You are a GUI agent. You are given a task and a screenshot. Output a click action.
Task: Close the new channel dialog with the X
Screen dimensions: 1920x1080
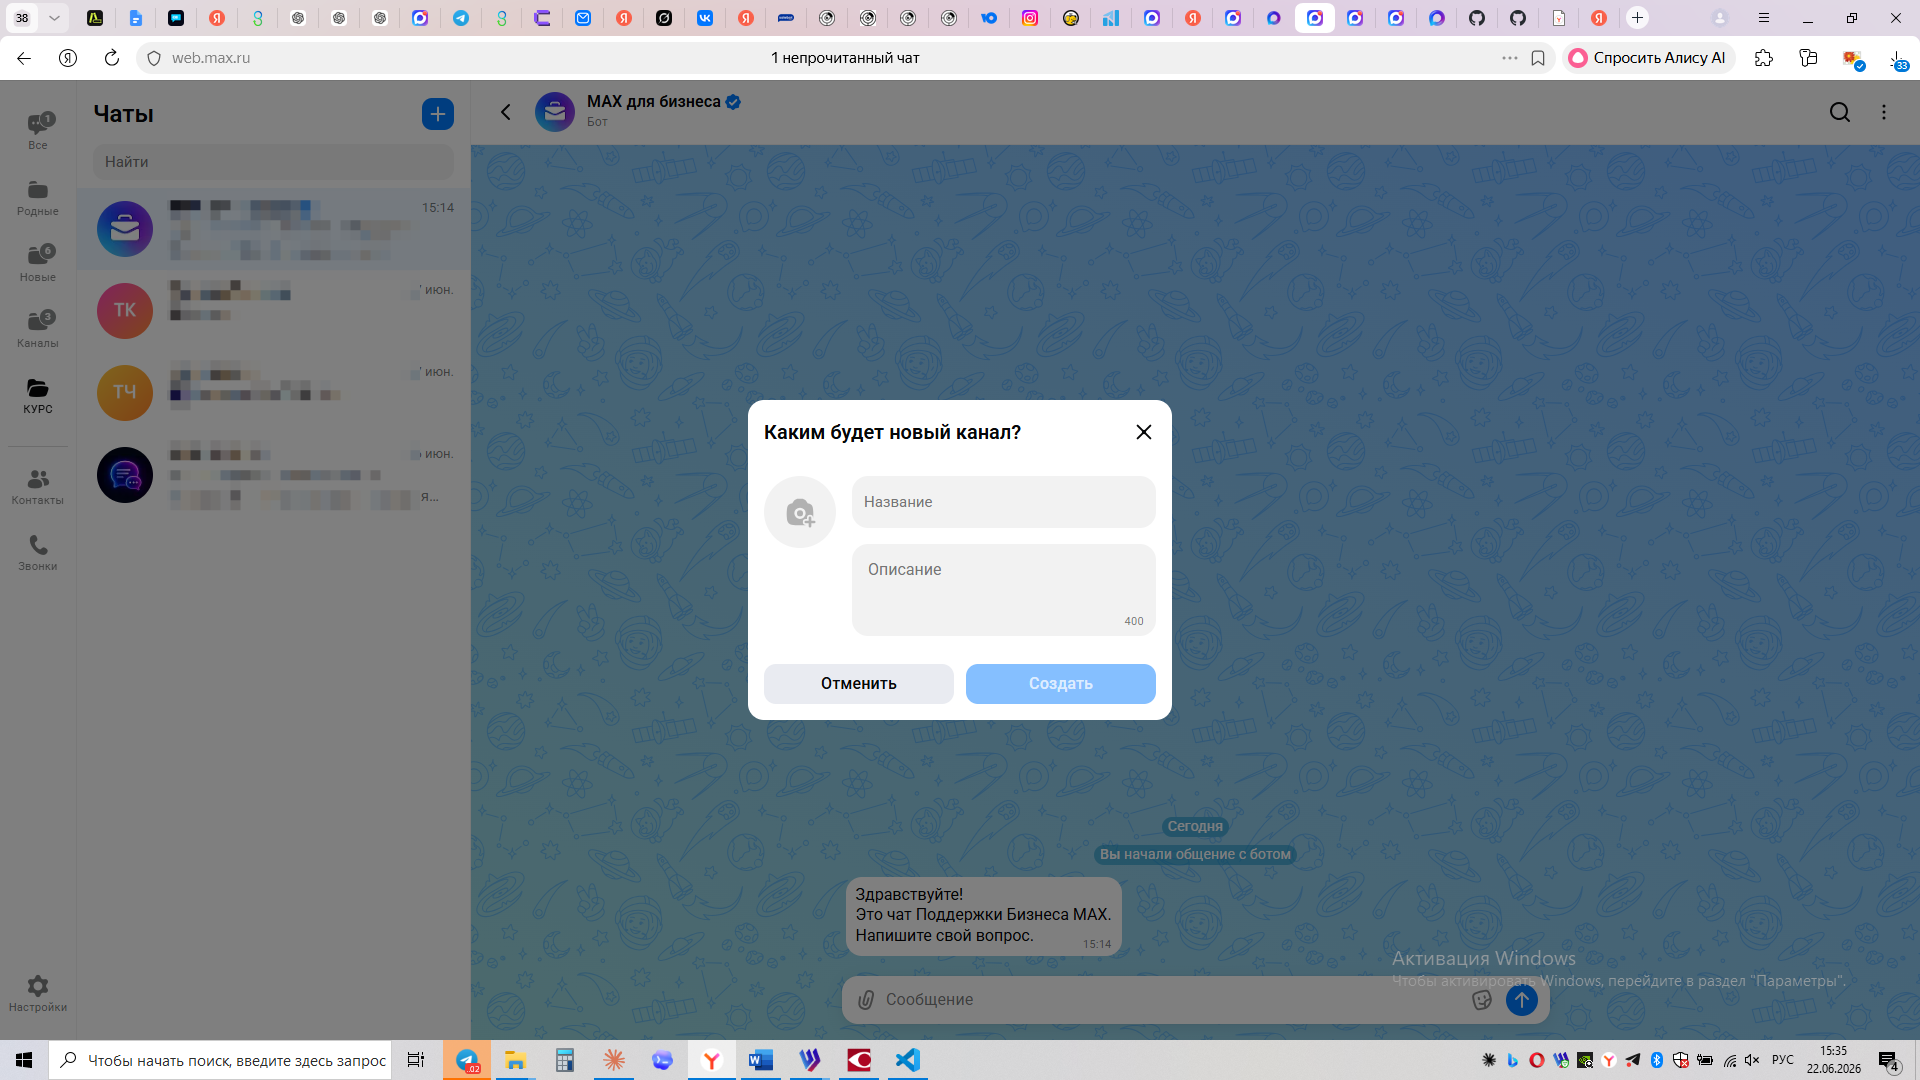pyautogui.click(x=1144, y=432)
